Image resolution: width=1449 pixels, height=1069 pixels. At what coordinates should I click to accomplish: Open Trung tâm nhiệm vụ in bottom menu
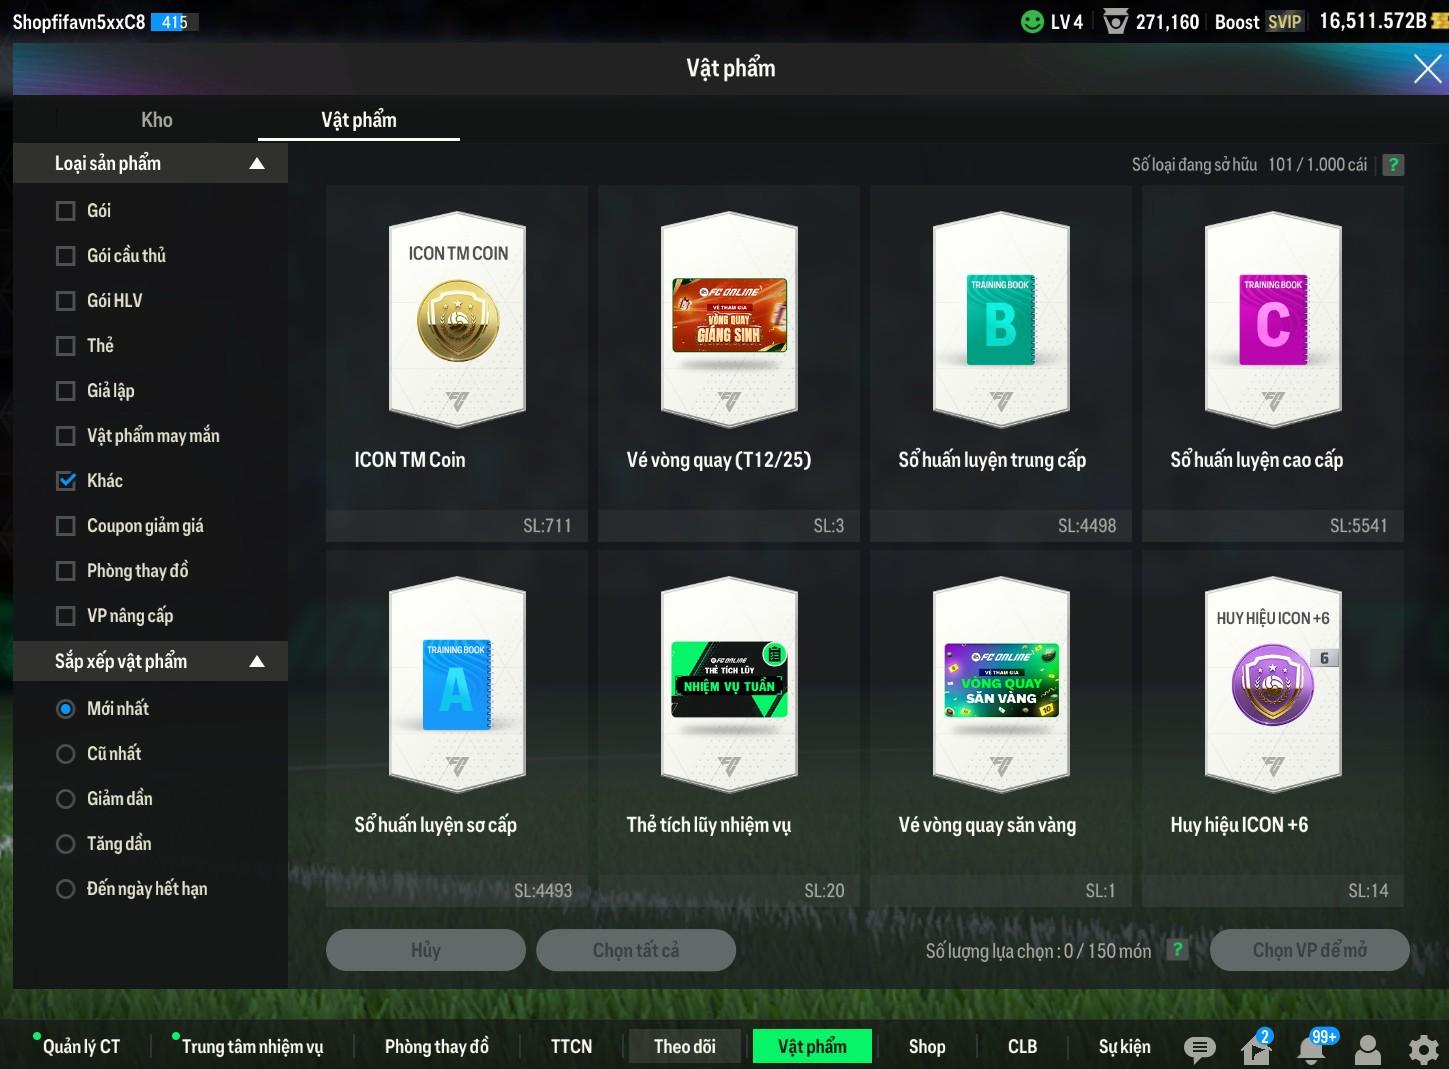[x=252, y=1046]
